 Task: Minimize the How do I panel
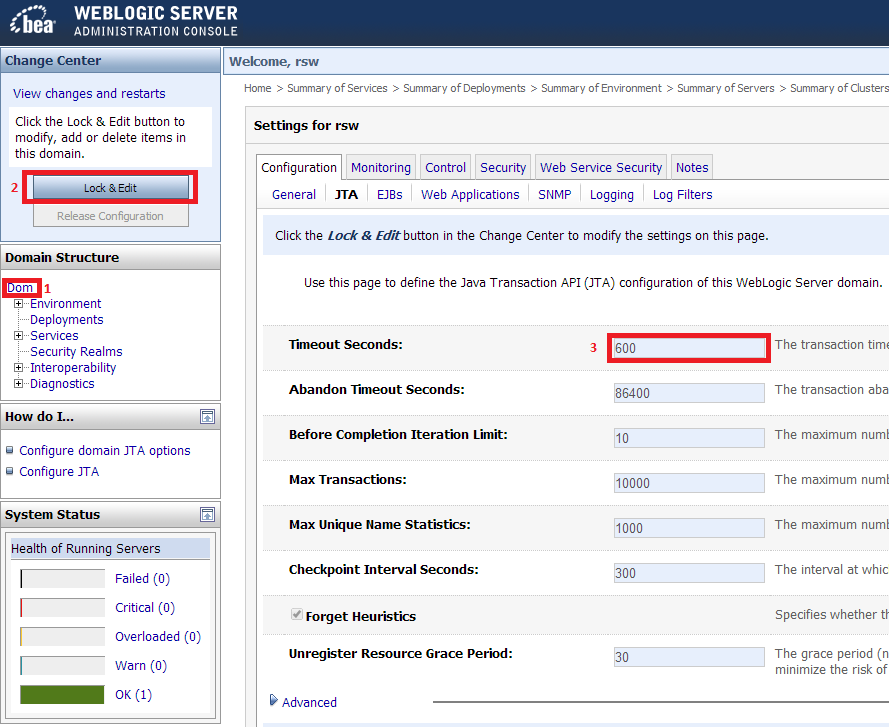click(x=207, y=416)
